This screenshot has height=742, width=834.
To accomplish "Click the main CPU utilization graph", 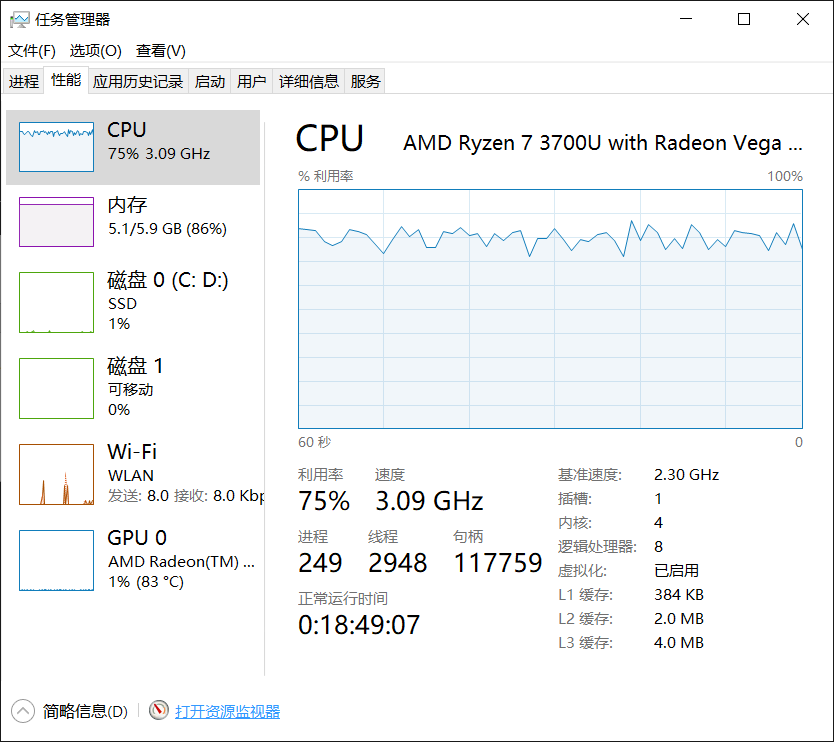I will point(550,309).
